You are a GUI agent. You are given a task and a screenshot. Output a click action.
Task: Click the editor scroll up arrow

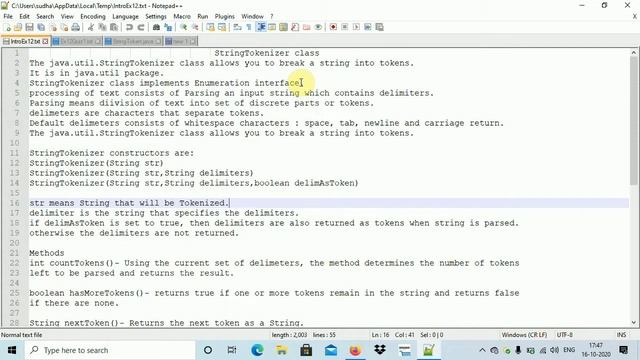[633, 52]
